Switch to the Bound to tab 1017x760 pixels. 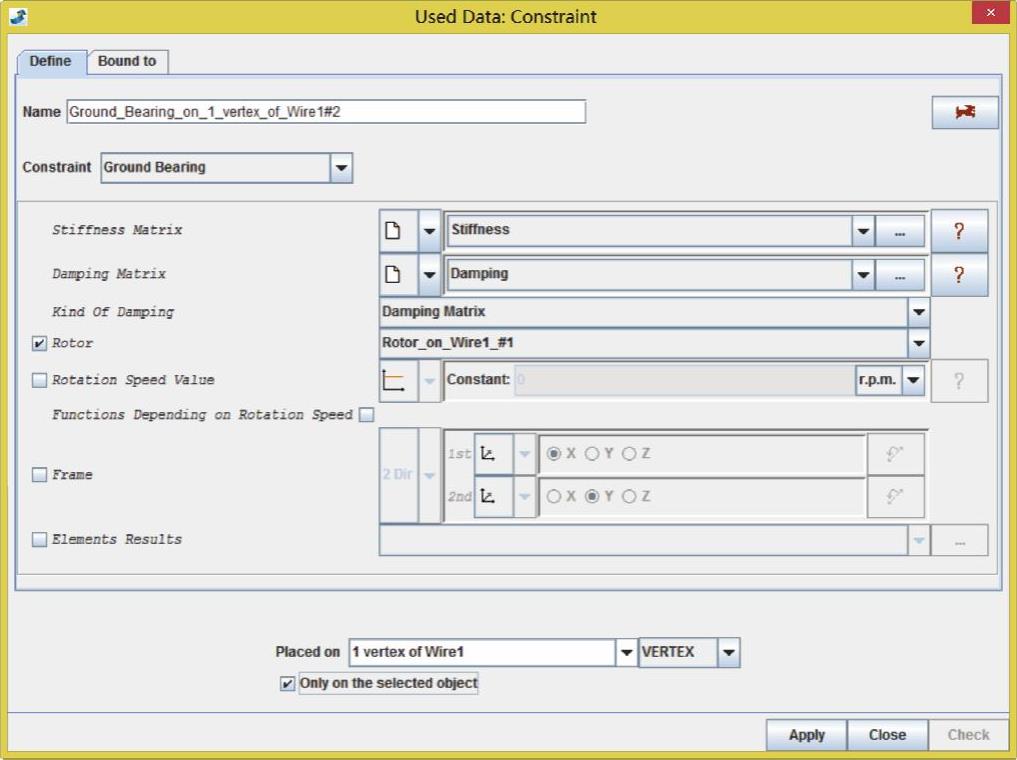(127, 61)
